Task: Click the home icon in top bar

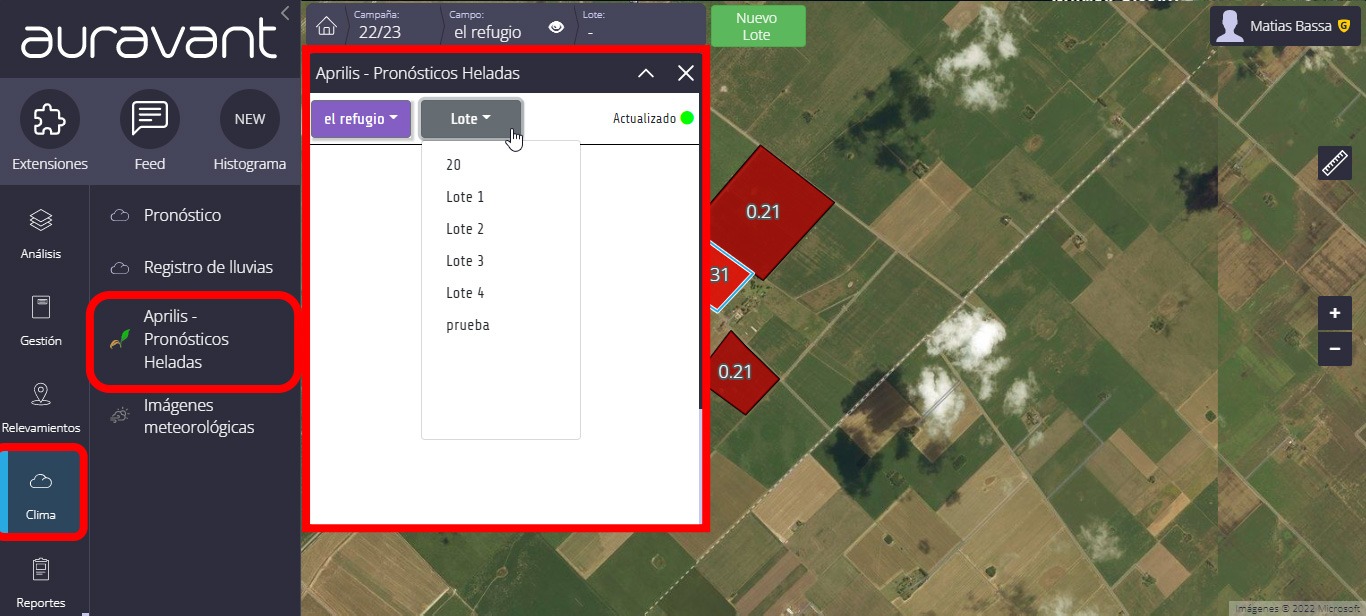Action: click(x=326, y=25)
